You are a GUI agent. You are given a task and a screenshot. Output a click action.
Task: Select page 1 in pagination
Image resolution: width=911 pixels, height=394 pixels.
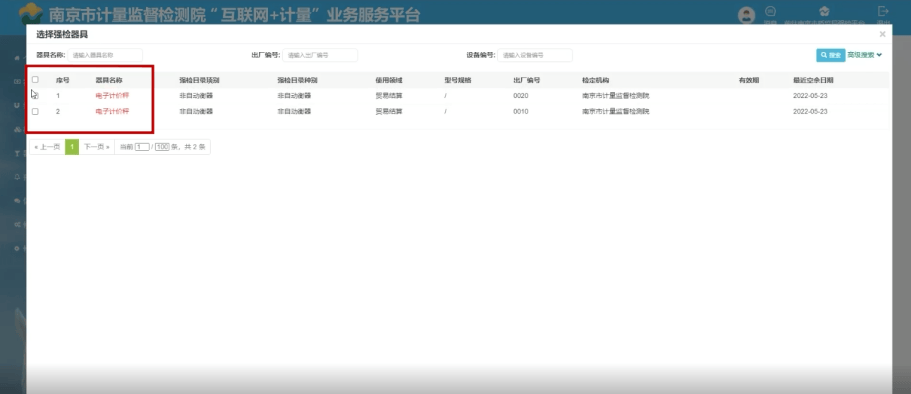(72, 147)
